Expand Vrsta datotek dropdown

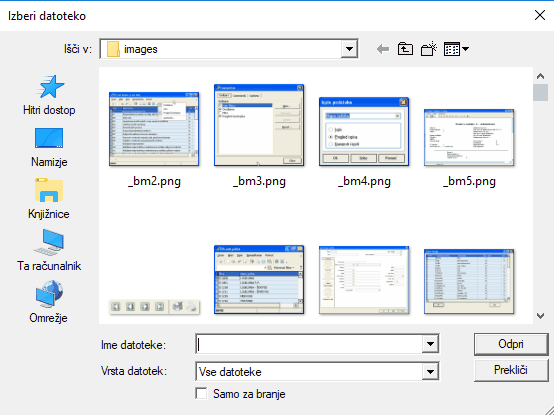pos(430,372)
